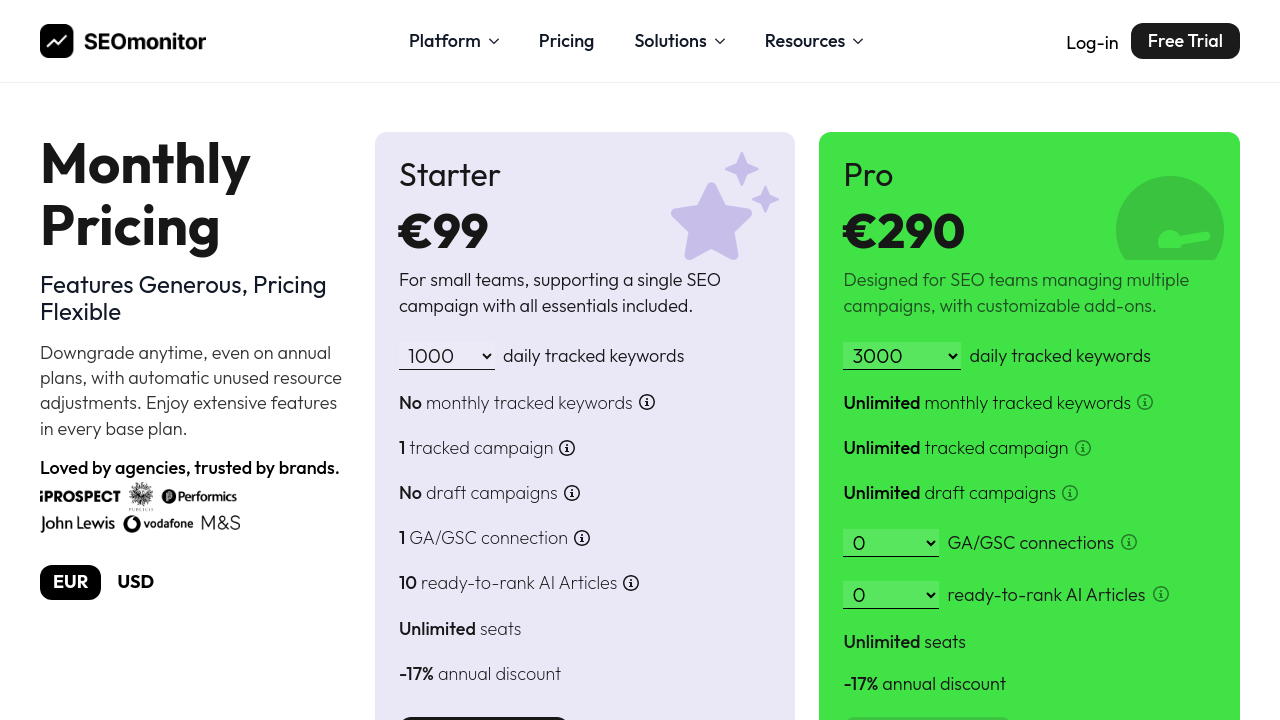Click info icon beside Starter monthly tracked keywords
Image resolution: width=1280 pixels, height=720 pixels.
pyautogui.click(x=647, y=402)
